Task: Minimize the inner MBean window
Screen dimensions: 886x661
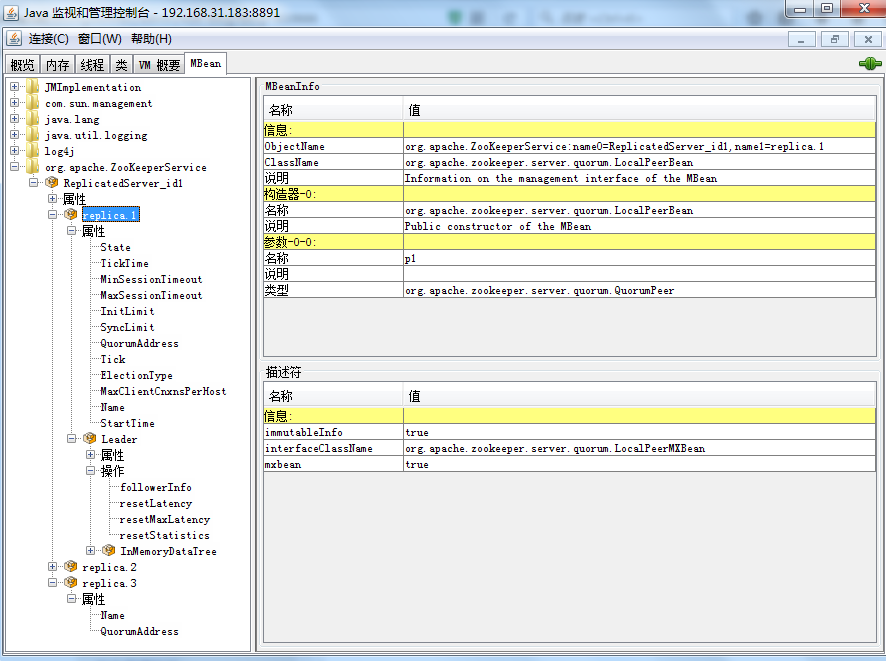Action: click(801, 39)
